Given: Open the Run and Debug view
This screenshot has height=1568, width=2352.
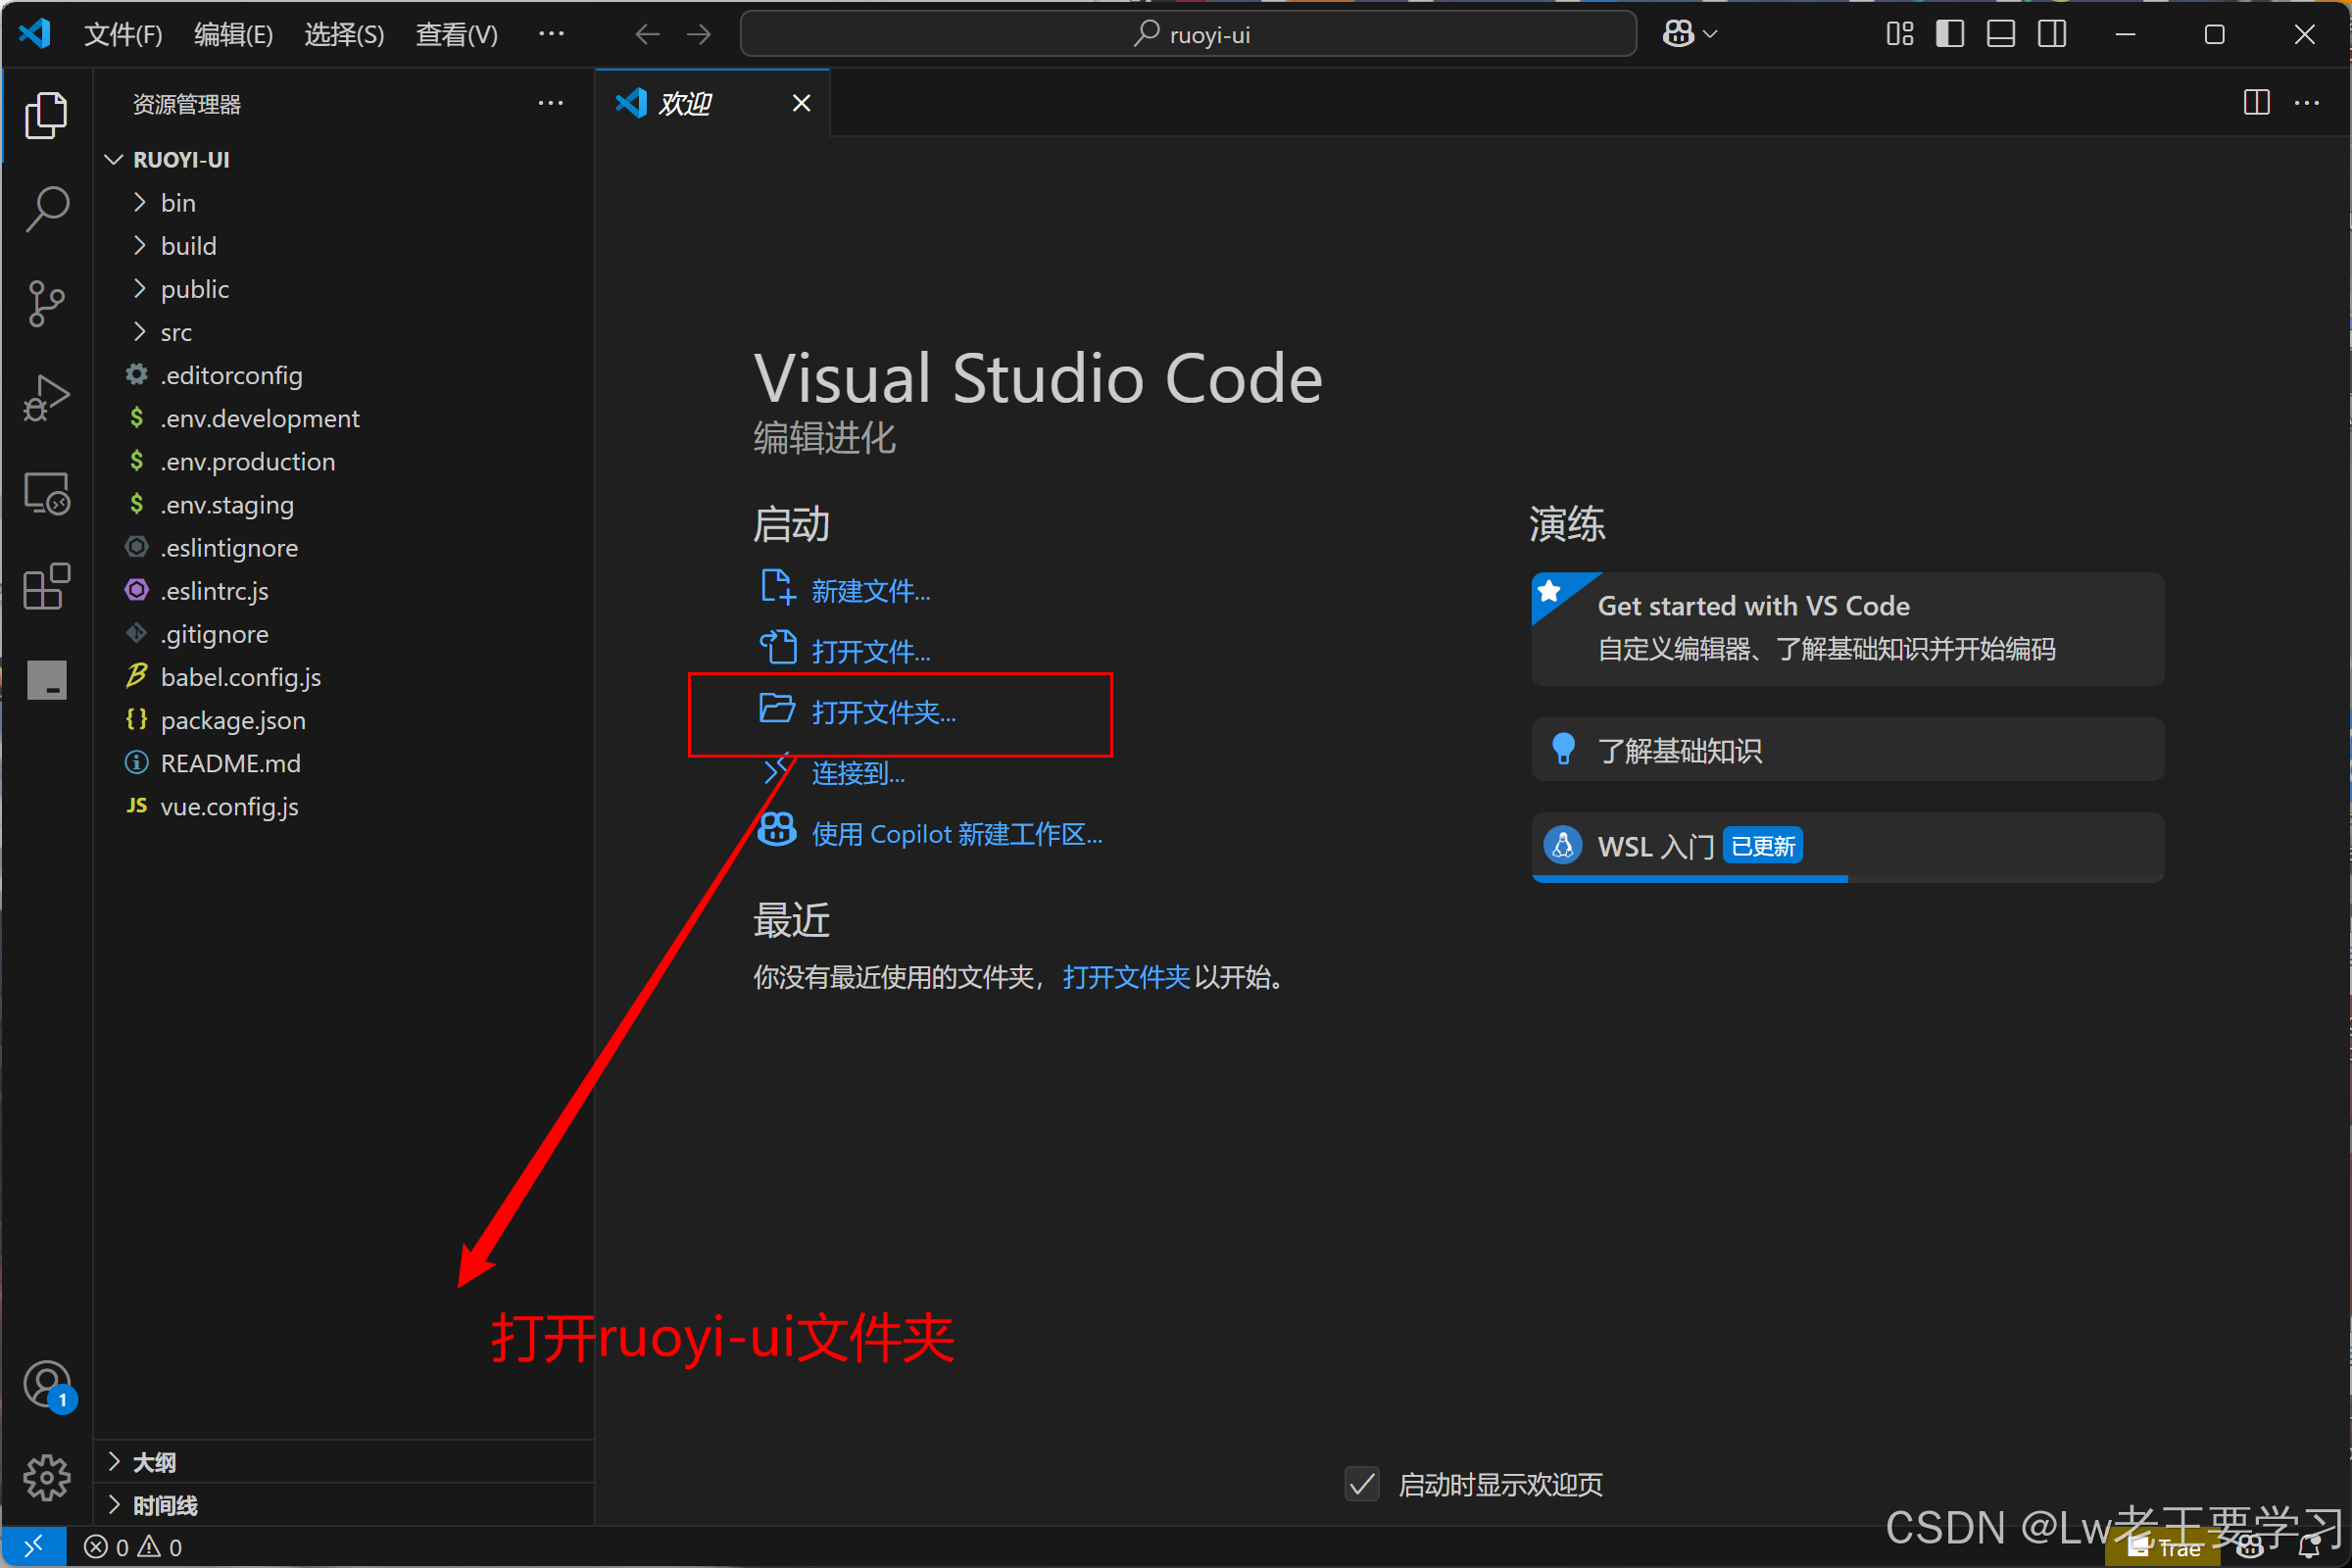Looking at the screenshot, I should pos(46,397).
